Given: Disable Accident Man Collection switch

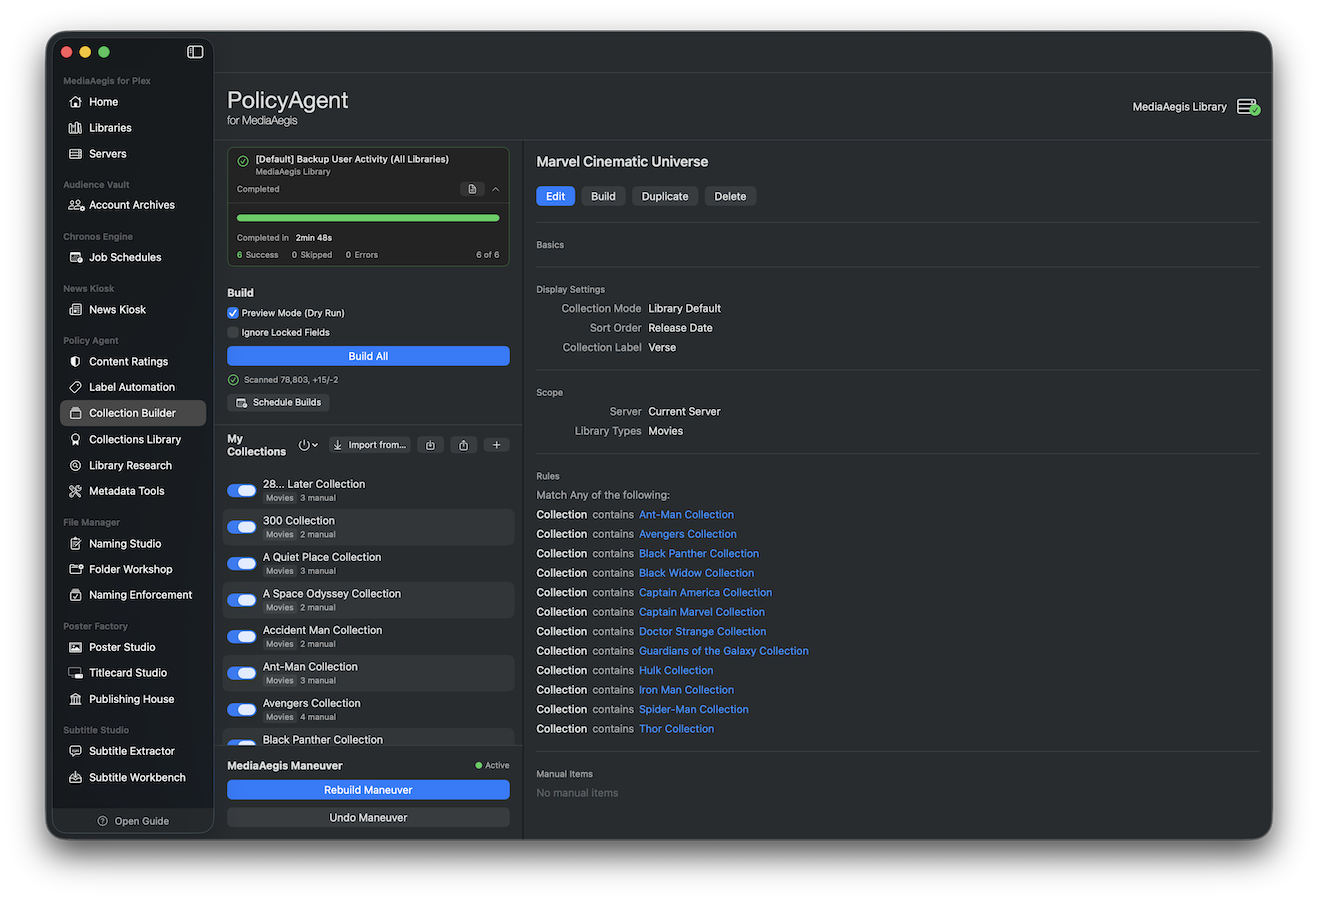Looking at the screenshot, I should tap(242, 637).
